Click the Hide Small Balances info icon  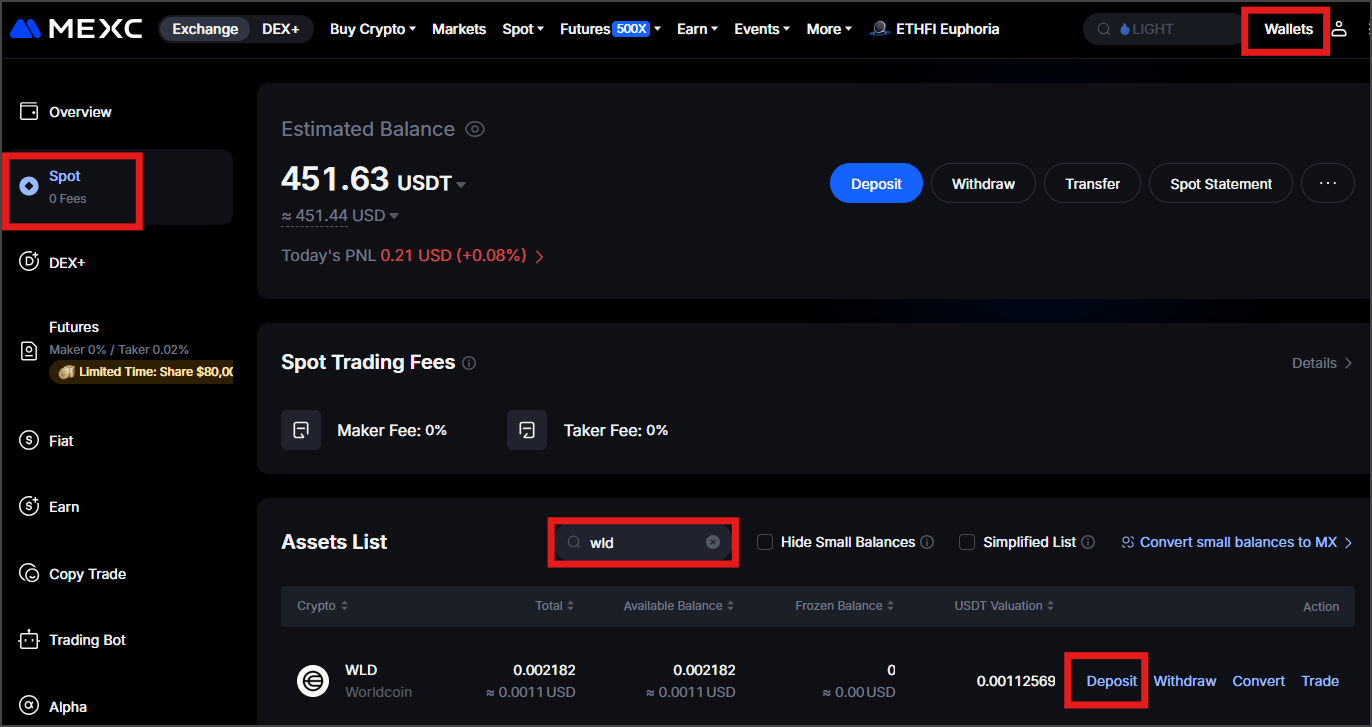(927, 542)
